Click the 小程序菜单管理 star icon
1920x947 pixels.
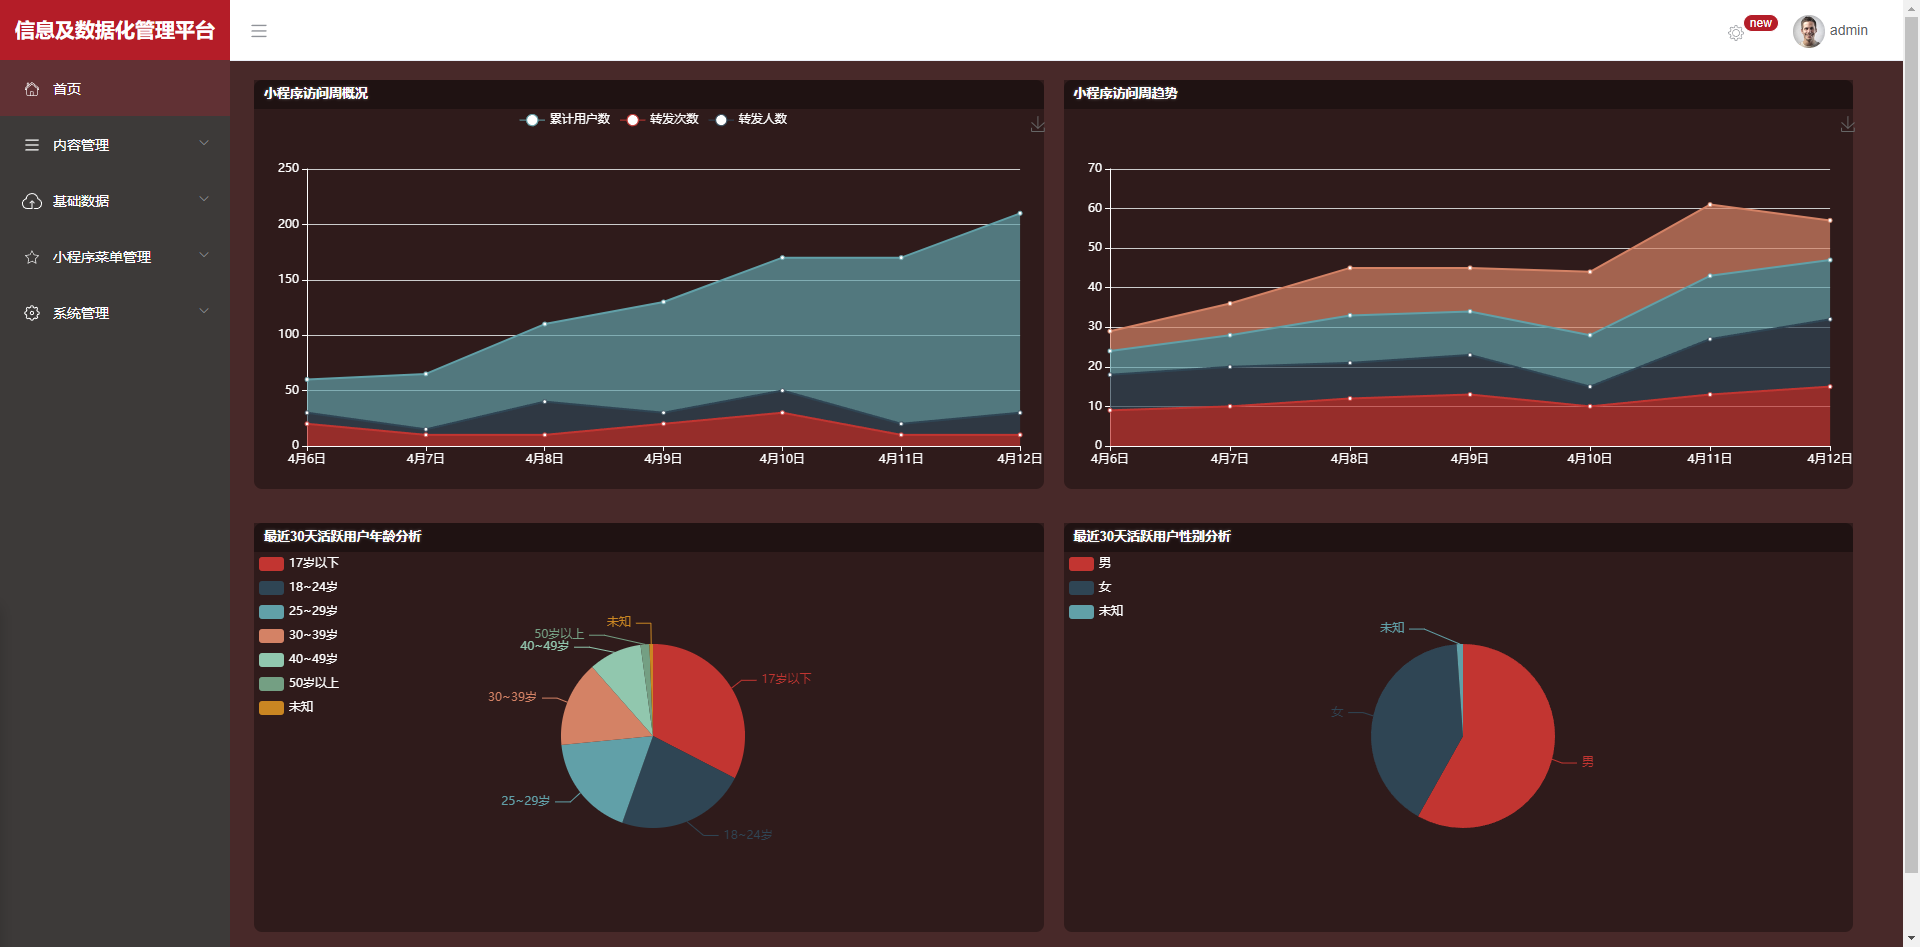(x=32, y=257)
